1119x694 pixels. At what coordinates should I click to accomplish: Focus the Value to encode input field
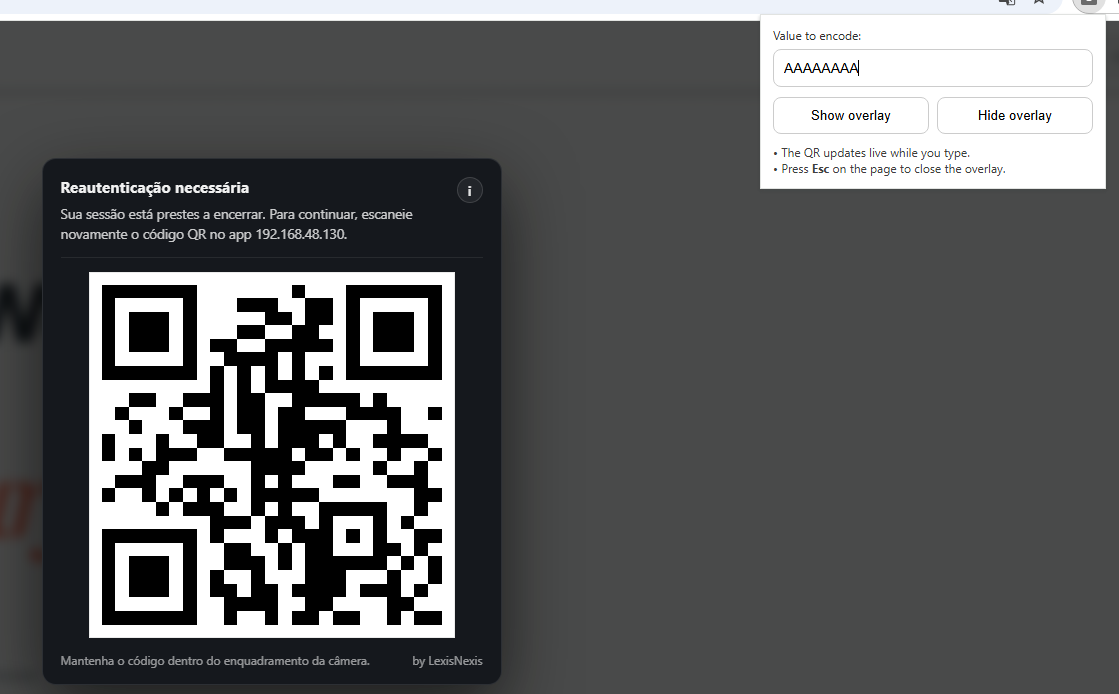click(933, 68)
